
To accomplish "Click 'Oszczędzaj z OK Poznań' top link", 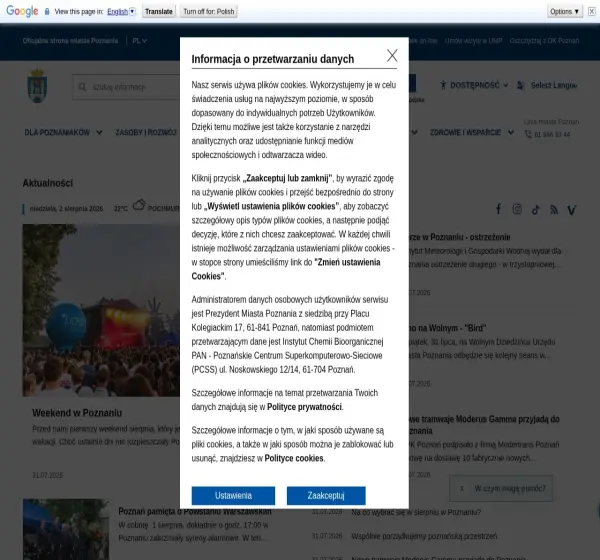I will point(544,41).
